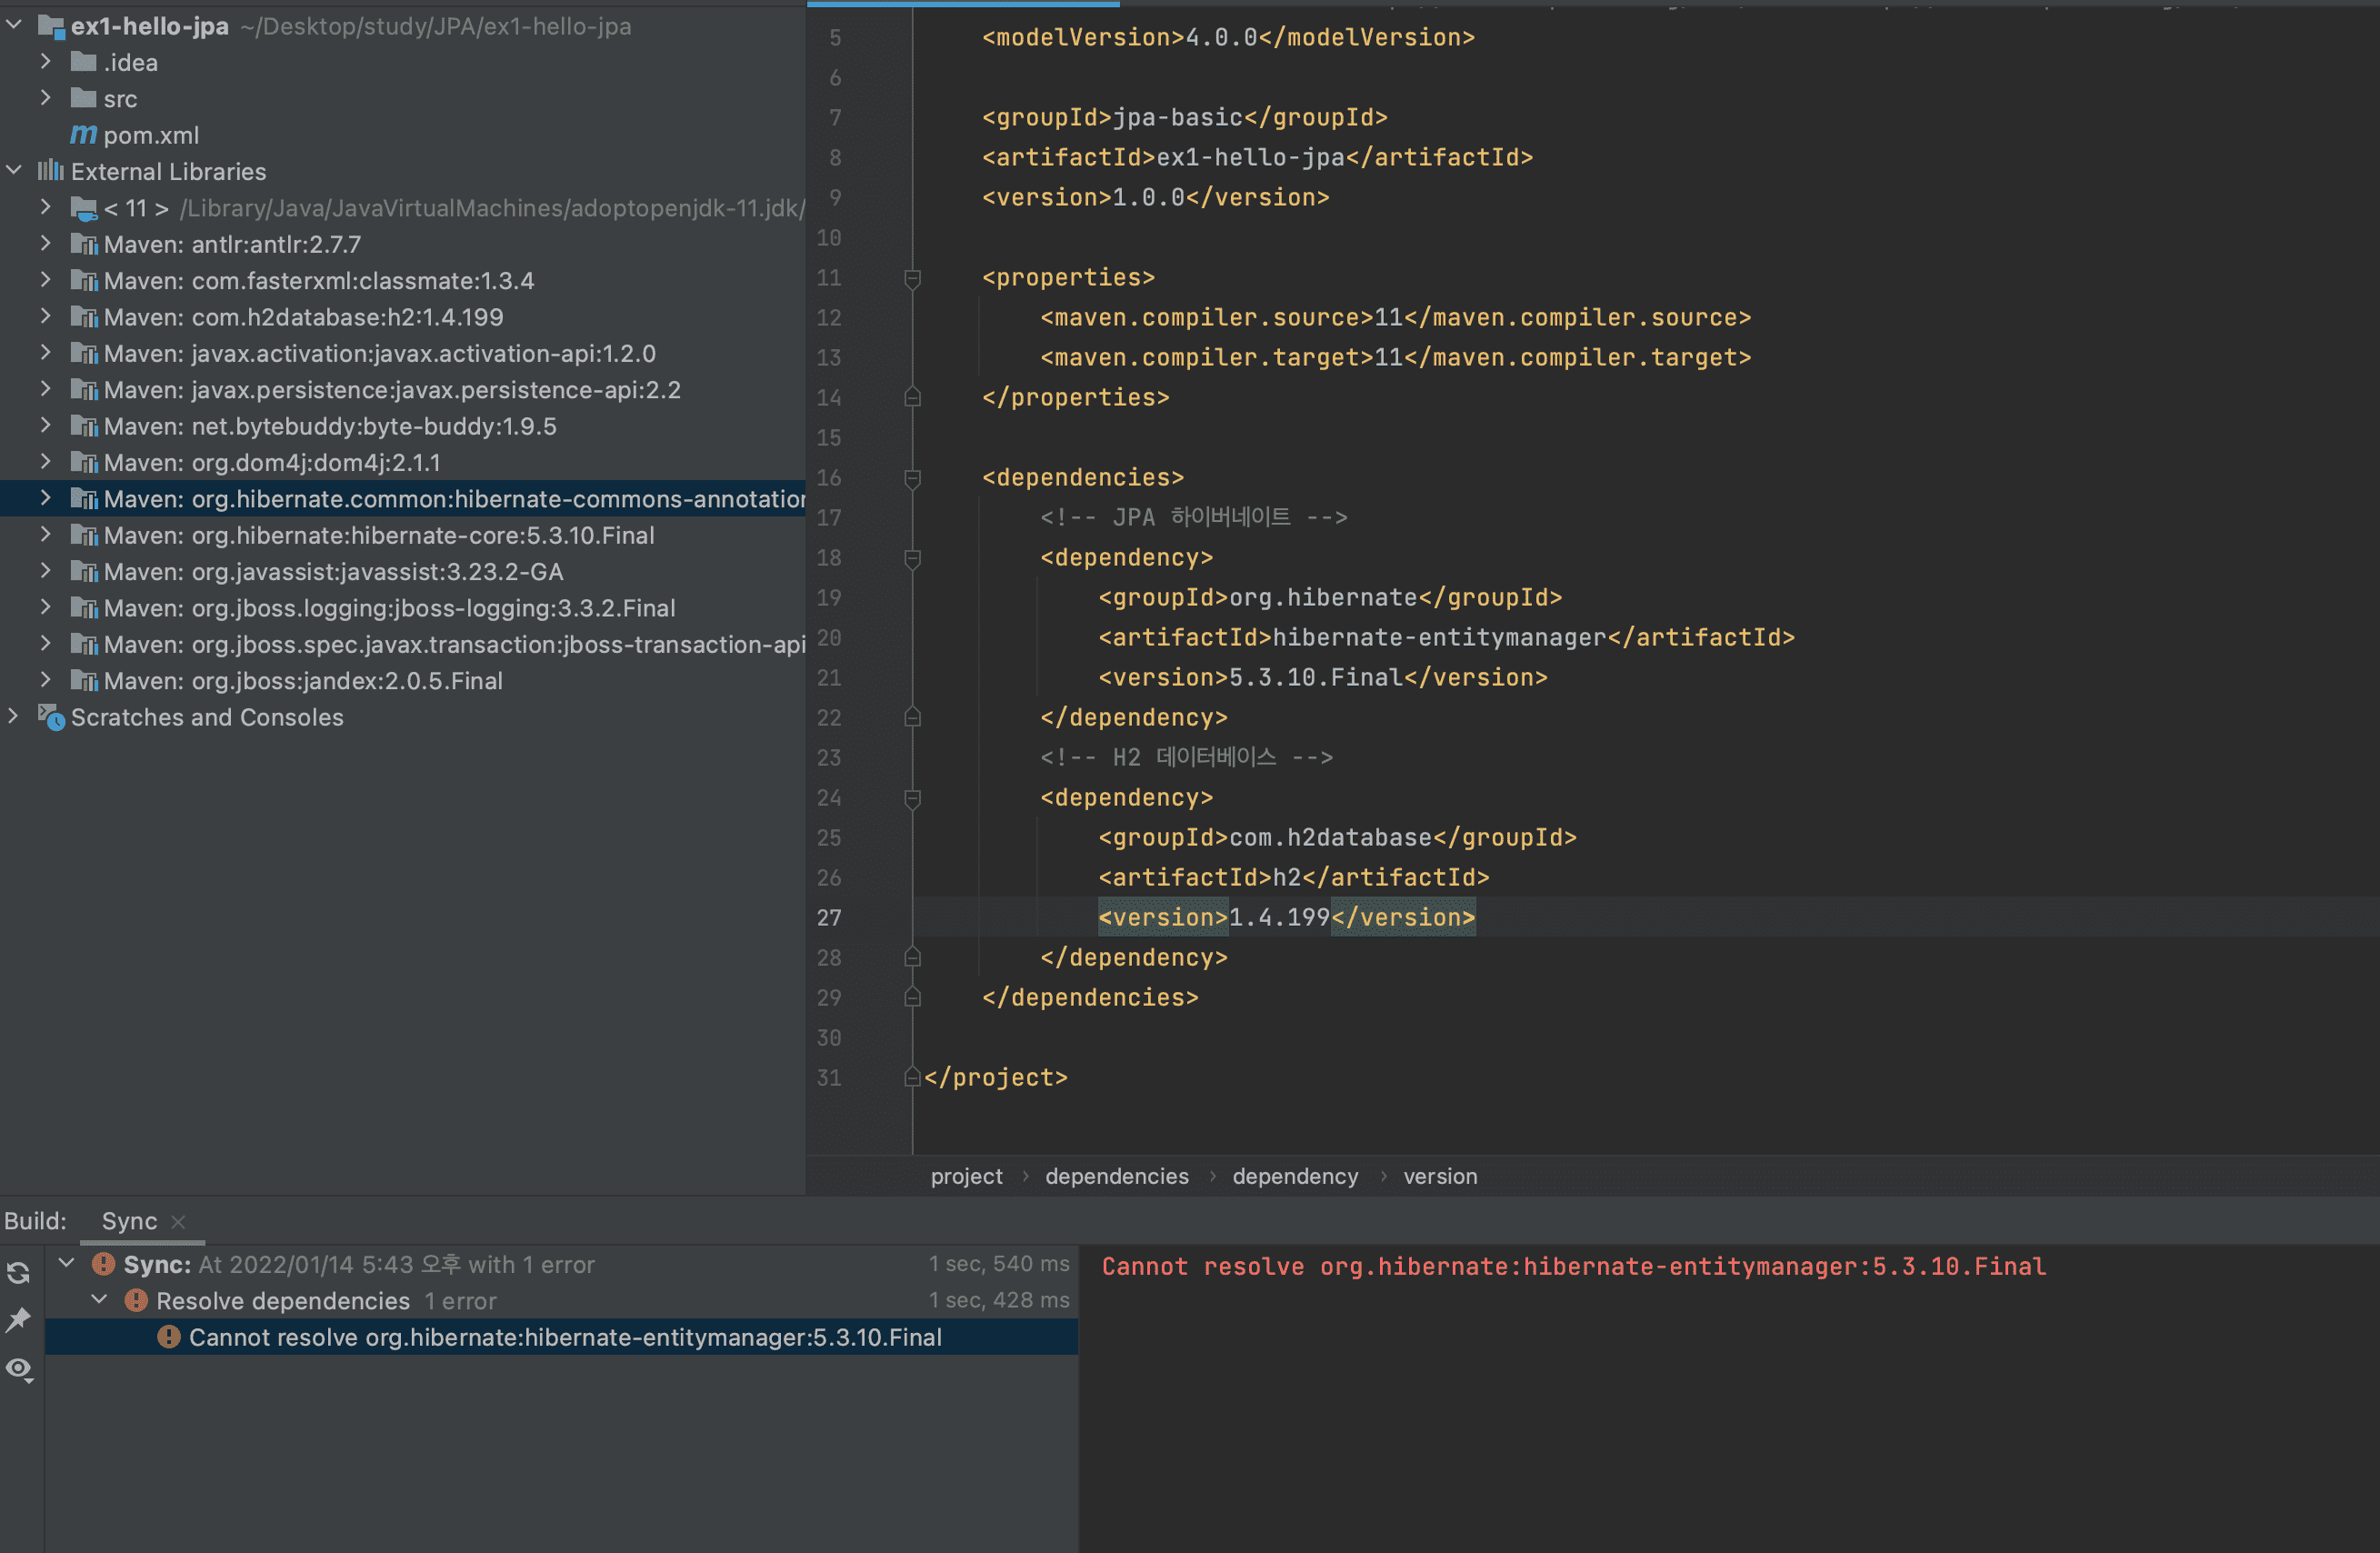The height and width of the screenshot is (1553, 2380).
Task: Expand the src folder tree node
Action: tap(46, 98)
